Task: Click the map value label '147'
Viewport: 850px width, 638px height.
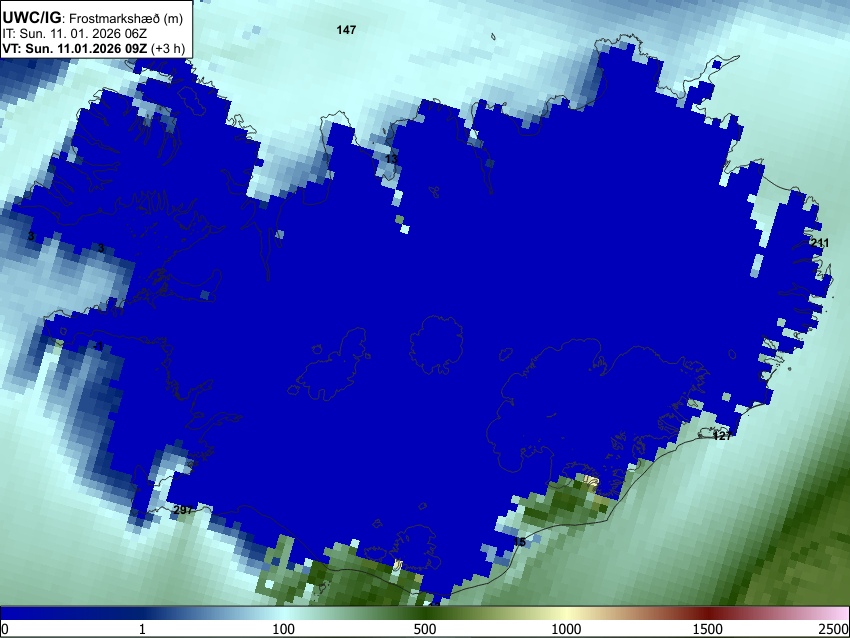Action: point(346,30)
